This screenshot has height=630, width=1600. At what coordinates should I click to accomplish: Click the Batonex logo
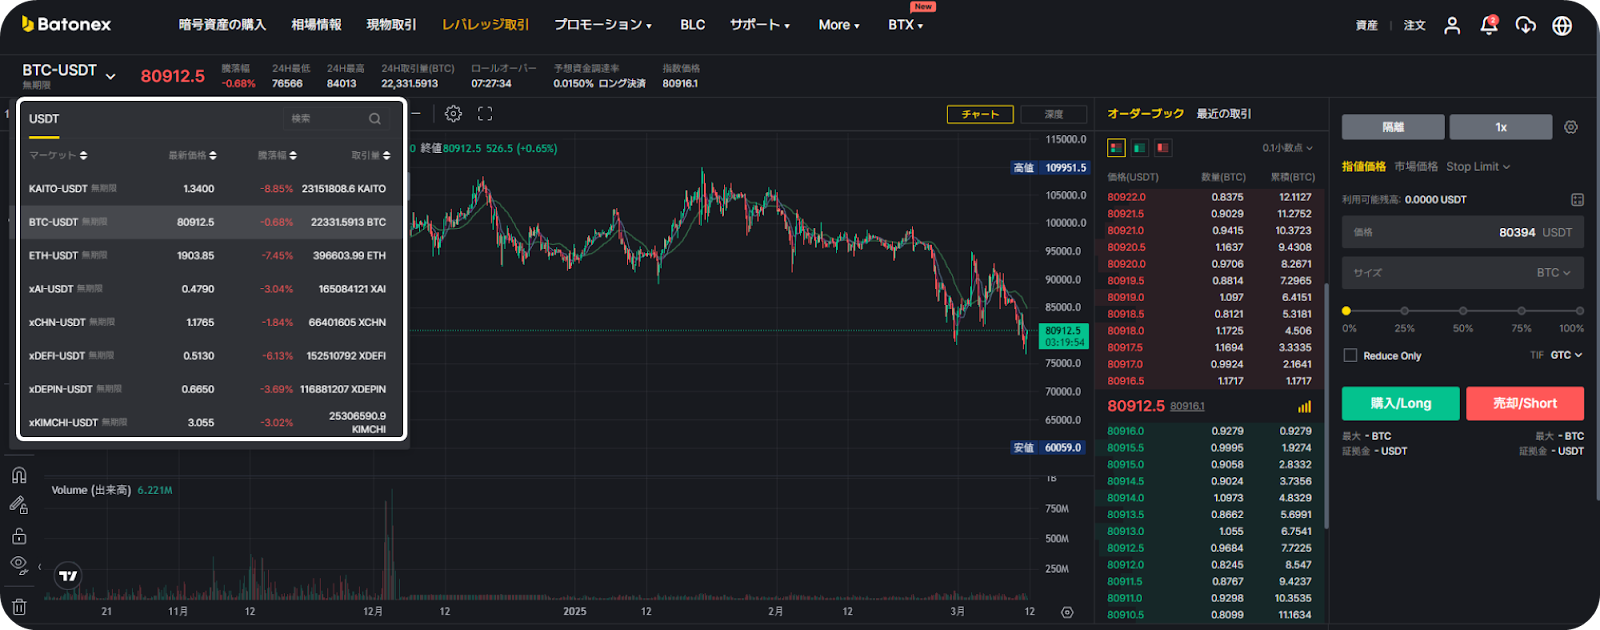(66, 24)
